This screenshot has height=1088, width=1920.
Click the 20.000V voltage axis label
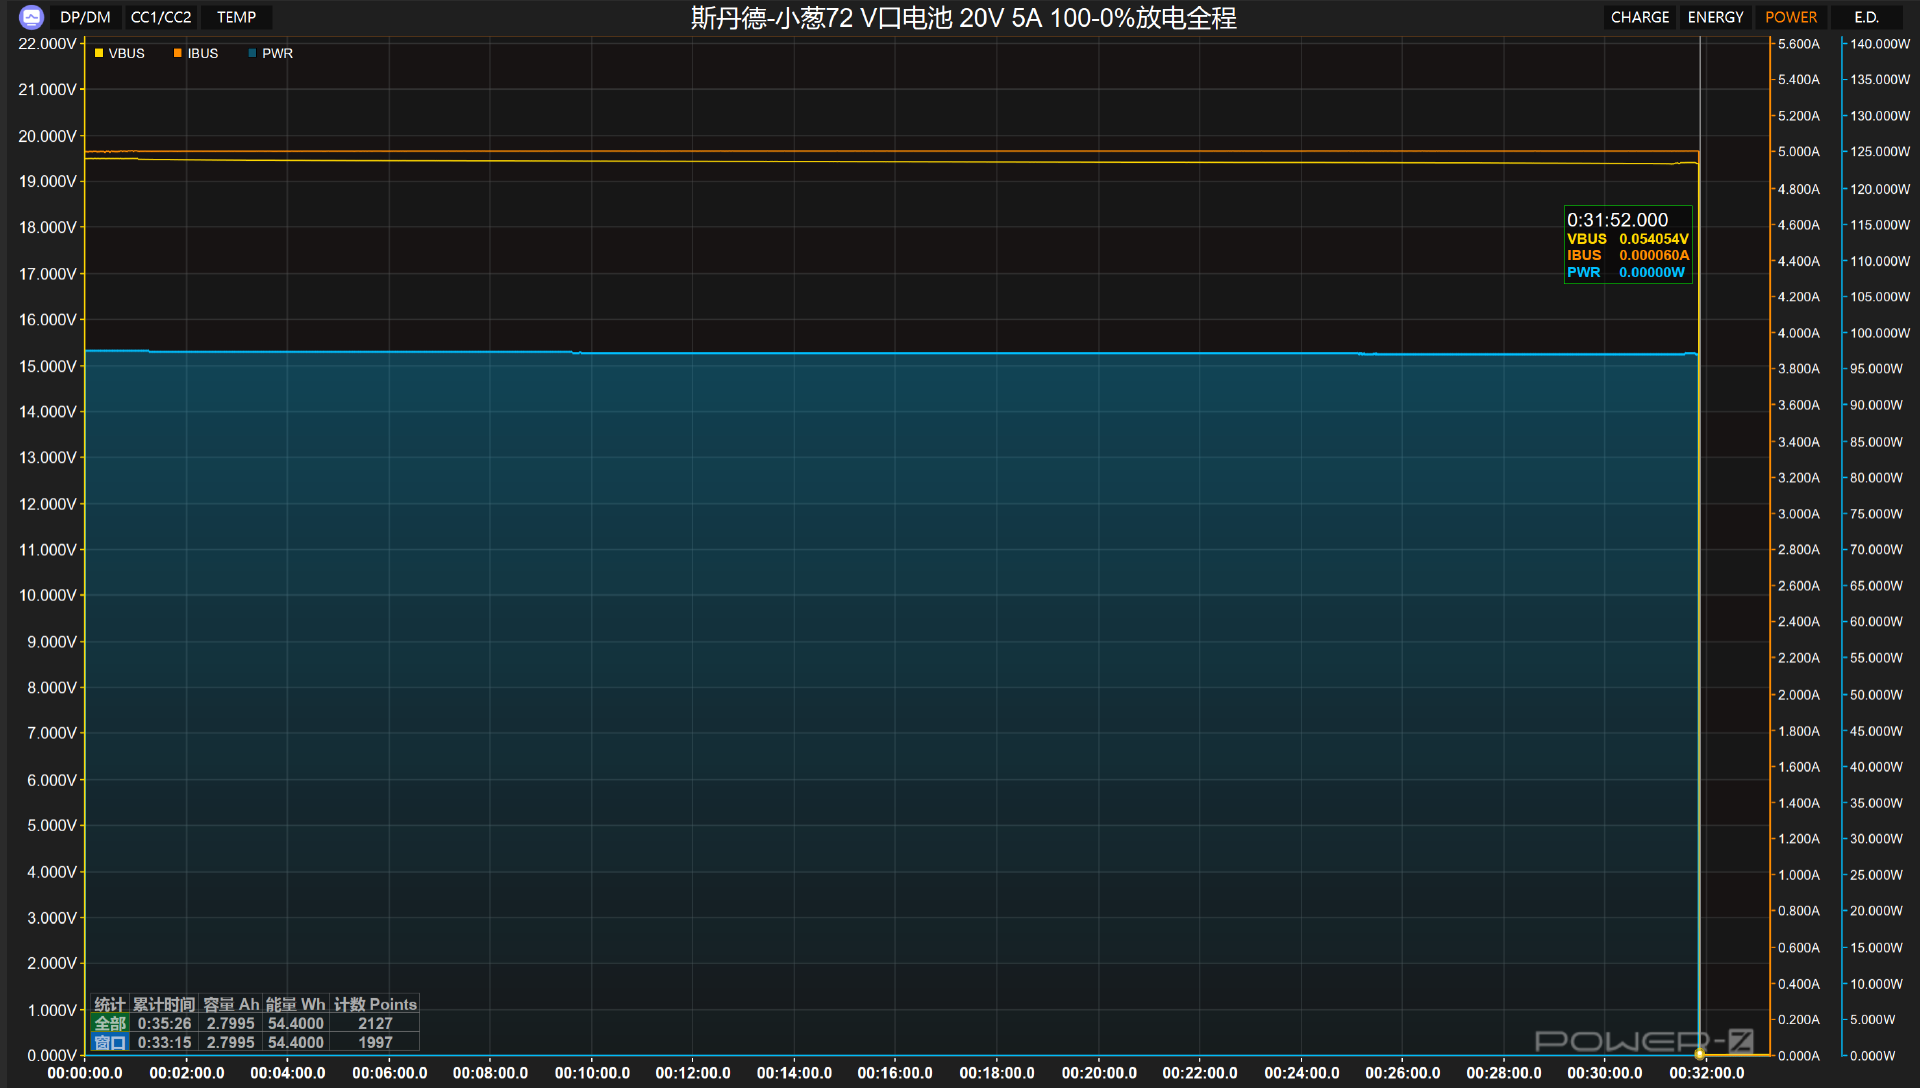tap(47, 136)
